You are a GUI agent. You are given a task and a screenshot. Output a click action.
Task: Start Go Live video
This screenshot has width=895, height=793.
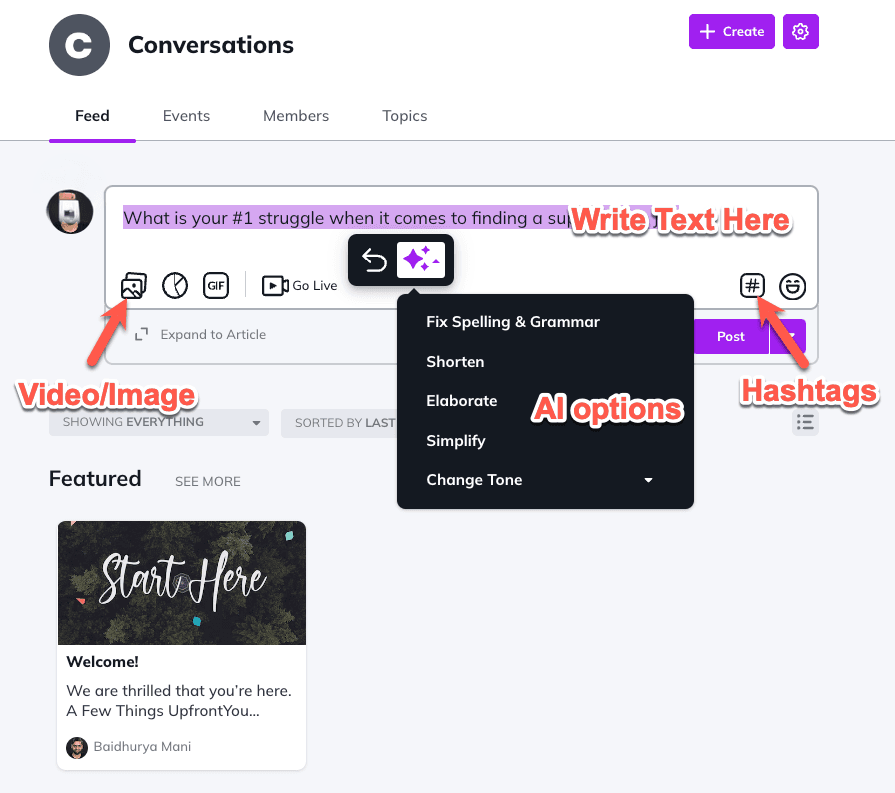[299, 285]
